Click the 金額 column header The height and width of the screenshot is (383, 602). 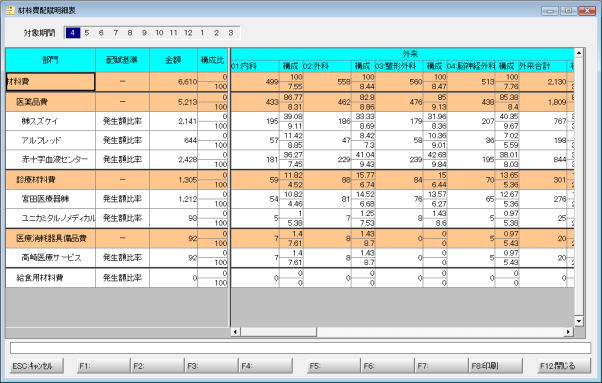tap(174, 60)
